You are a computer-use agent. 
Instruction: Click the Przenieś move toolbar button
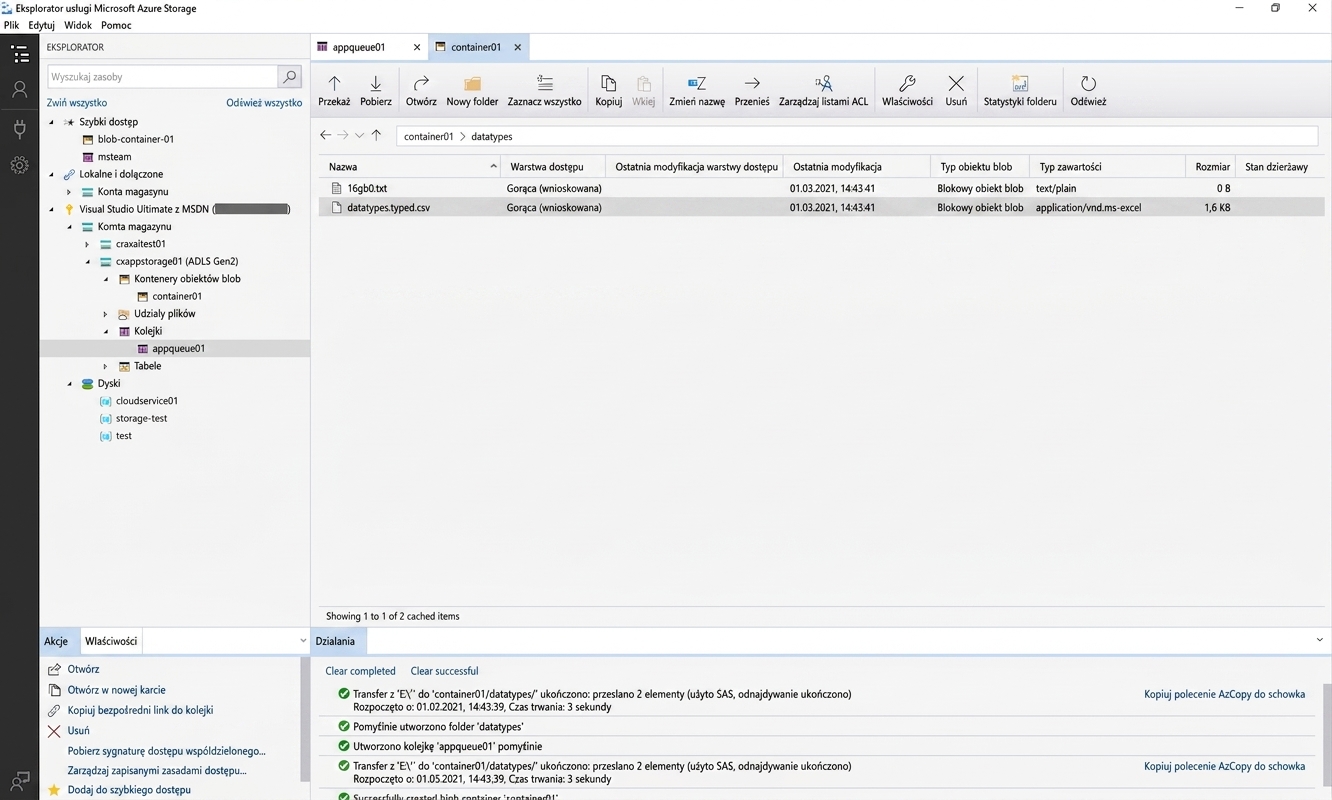[752, 90]
